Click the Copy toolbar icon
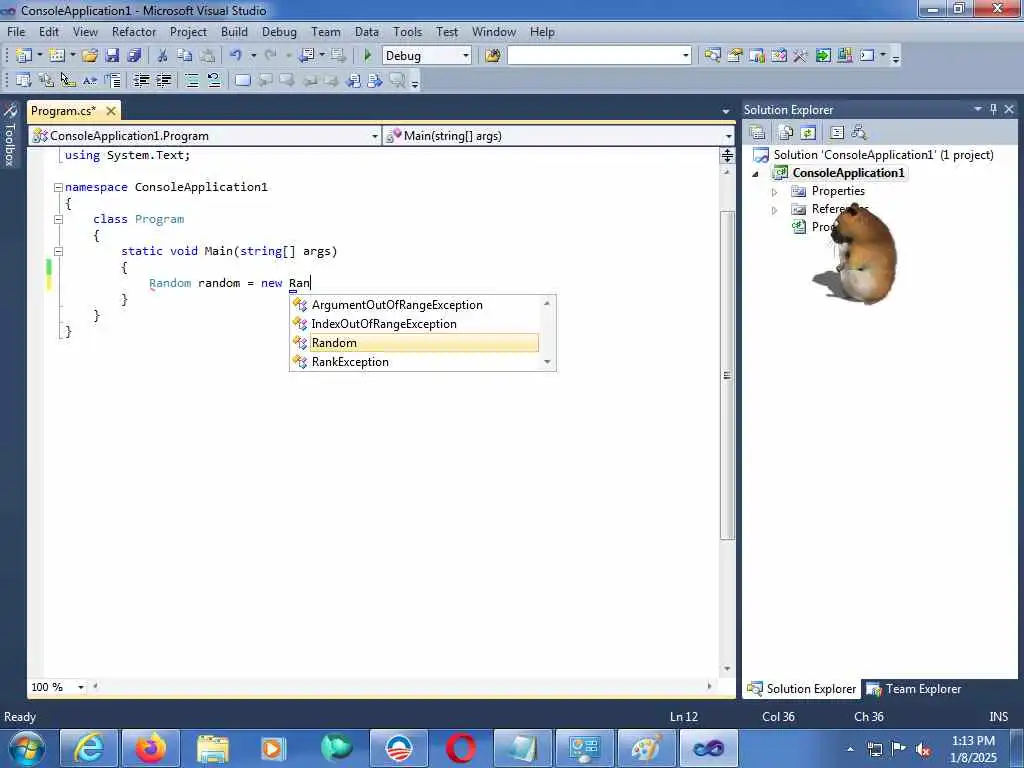Image resolution: width=1024 pixels, height=768 pixels. 185,56
